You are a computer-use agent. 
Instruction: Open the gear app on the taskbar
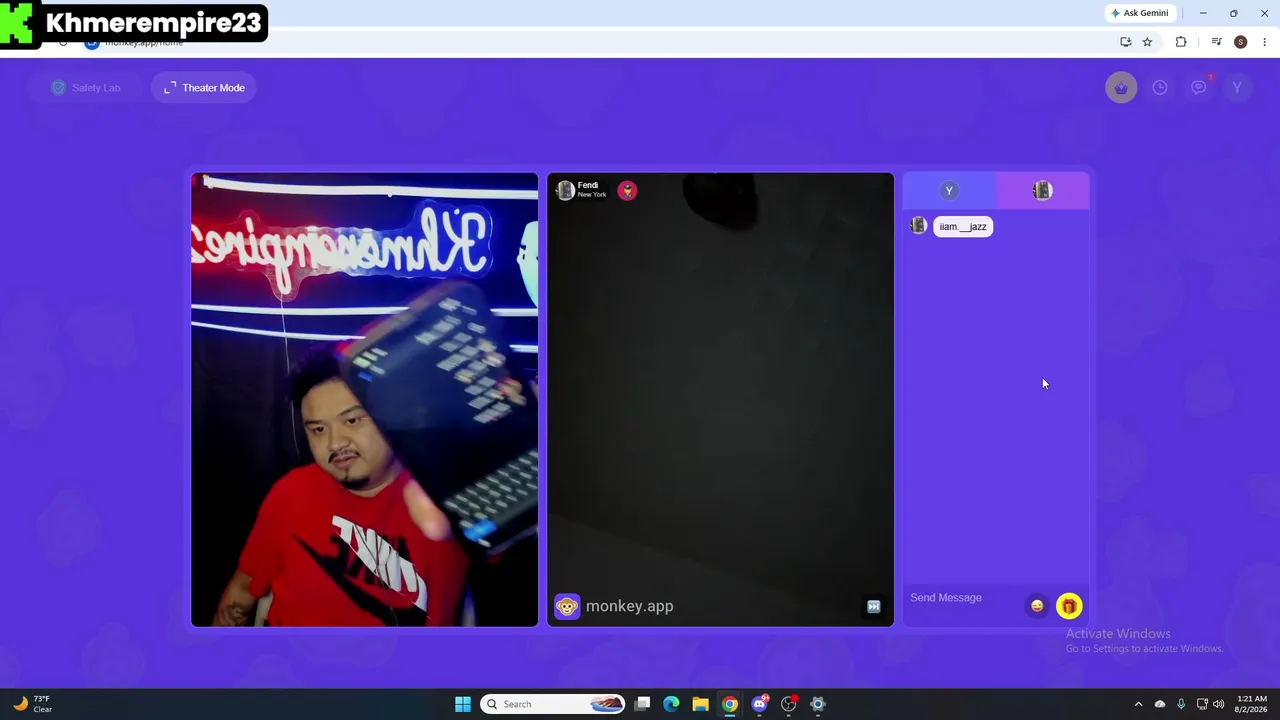818,704
